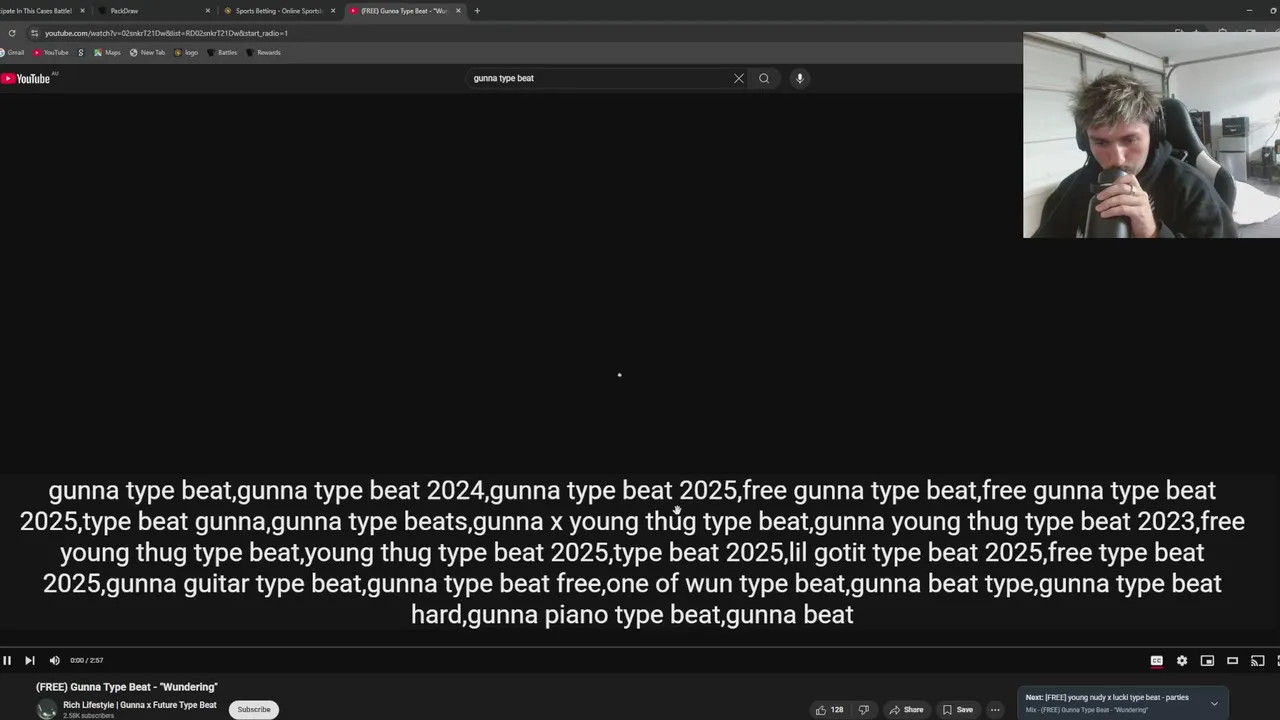Screen dimensions: 1280x720
Task: Close the Sports Betting tab
Action: (x=333, y=11)
